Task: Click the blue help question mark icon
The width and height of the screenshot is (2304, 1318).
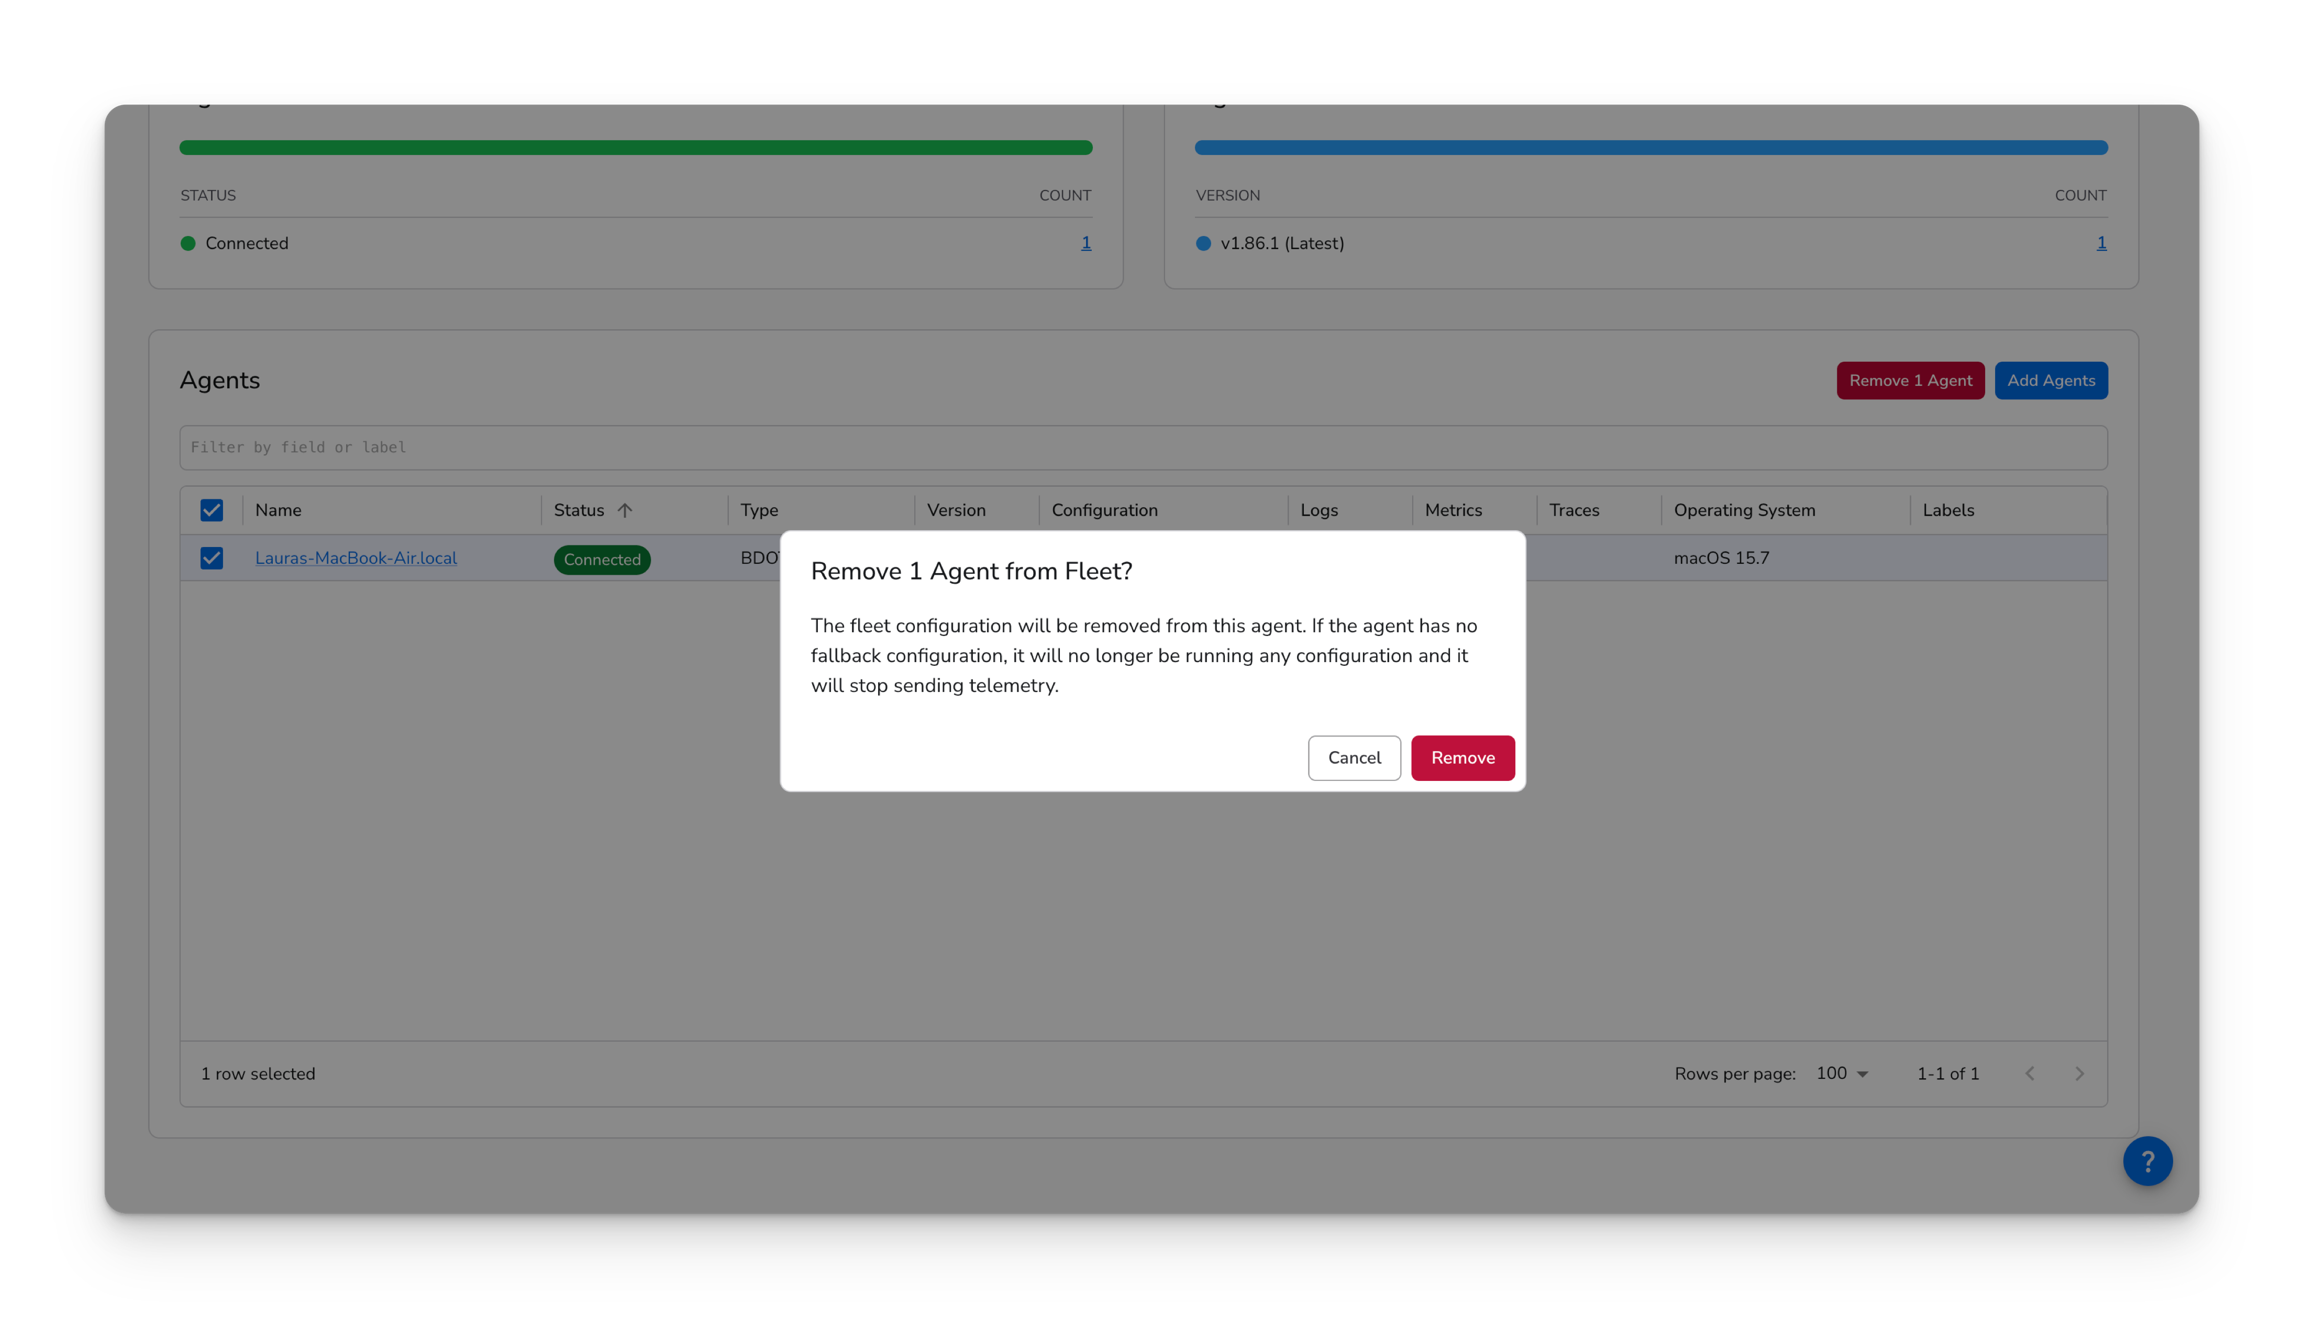Action: point(2147,1161)
